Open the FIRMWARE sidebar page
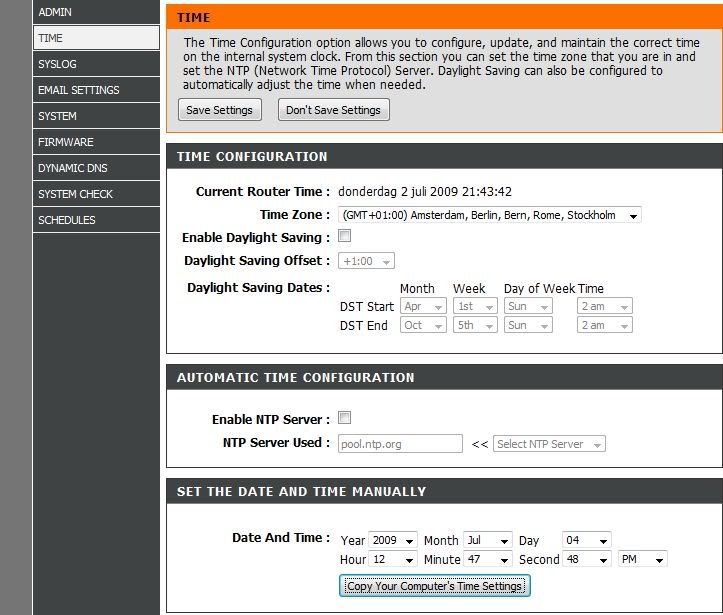This screenshot has height=615, width=723. click(96, 142)
